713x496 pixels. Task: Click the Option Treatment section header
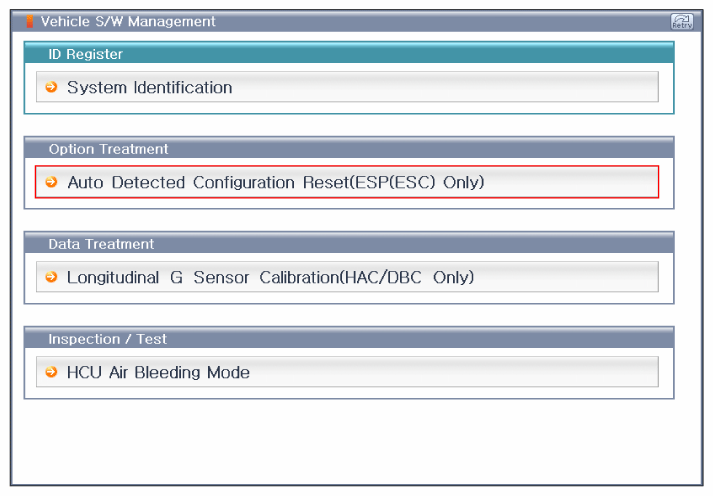(x=108, y=149)
